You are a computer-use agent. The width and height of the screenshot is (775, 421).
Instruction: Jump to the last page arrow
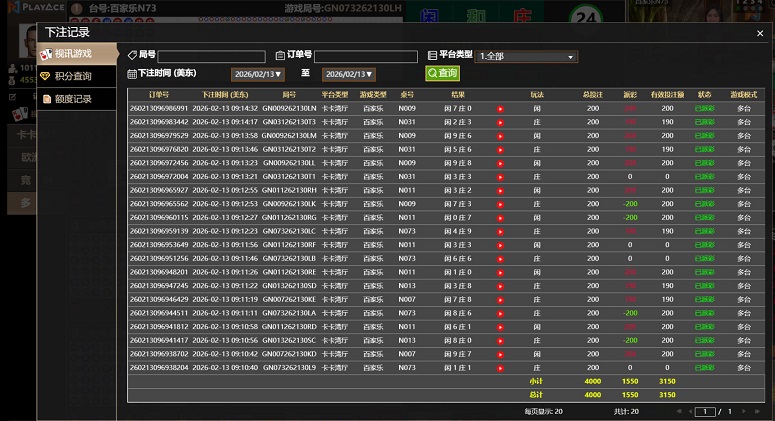pyautogui.click(x=755, y=411)
